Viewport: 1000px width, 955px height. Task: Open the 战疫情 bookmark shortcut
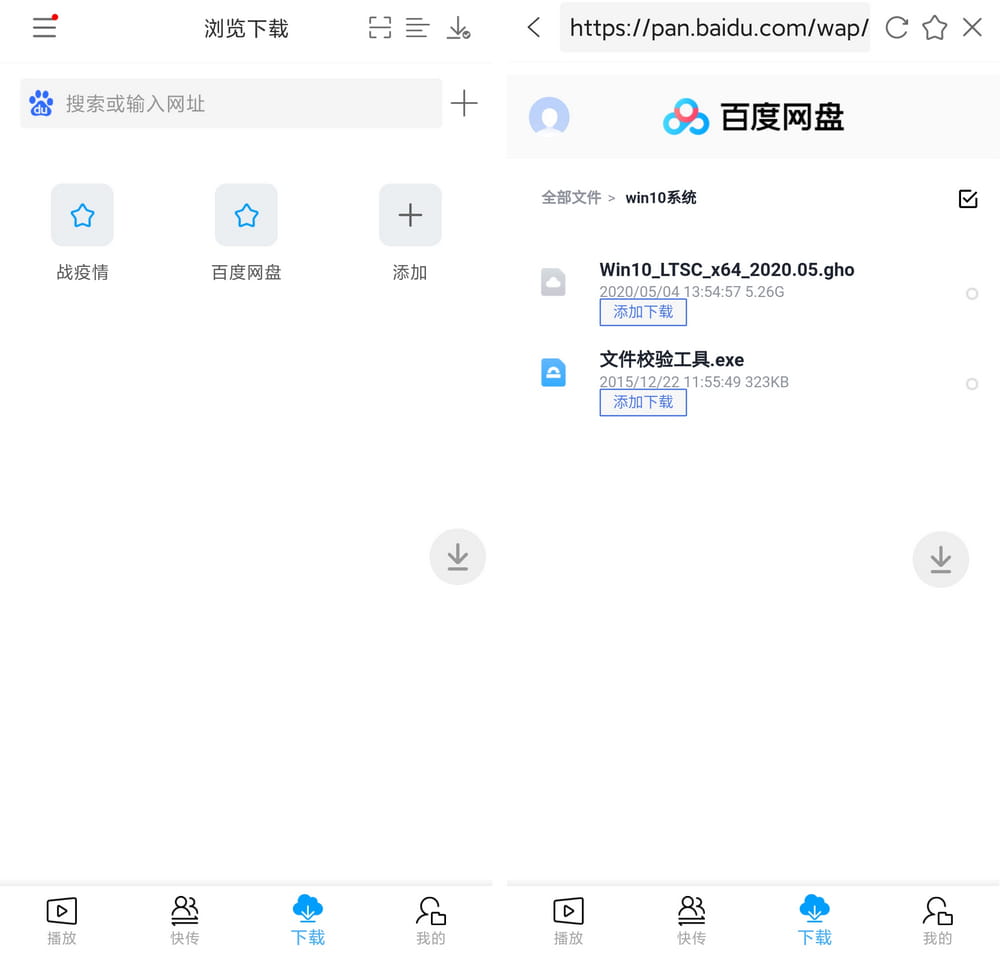point(82,230)
